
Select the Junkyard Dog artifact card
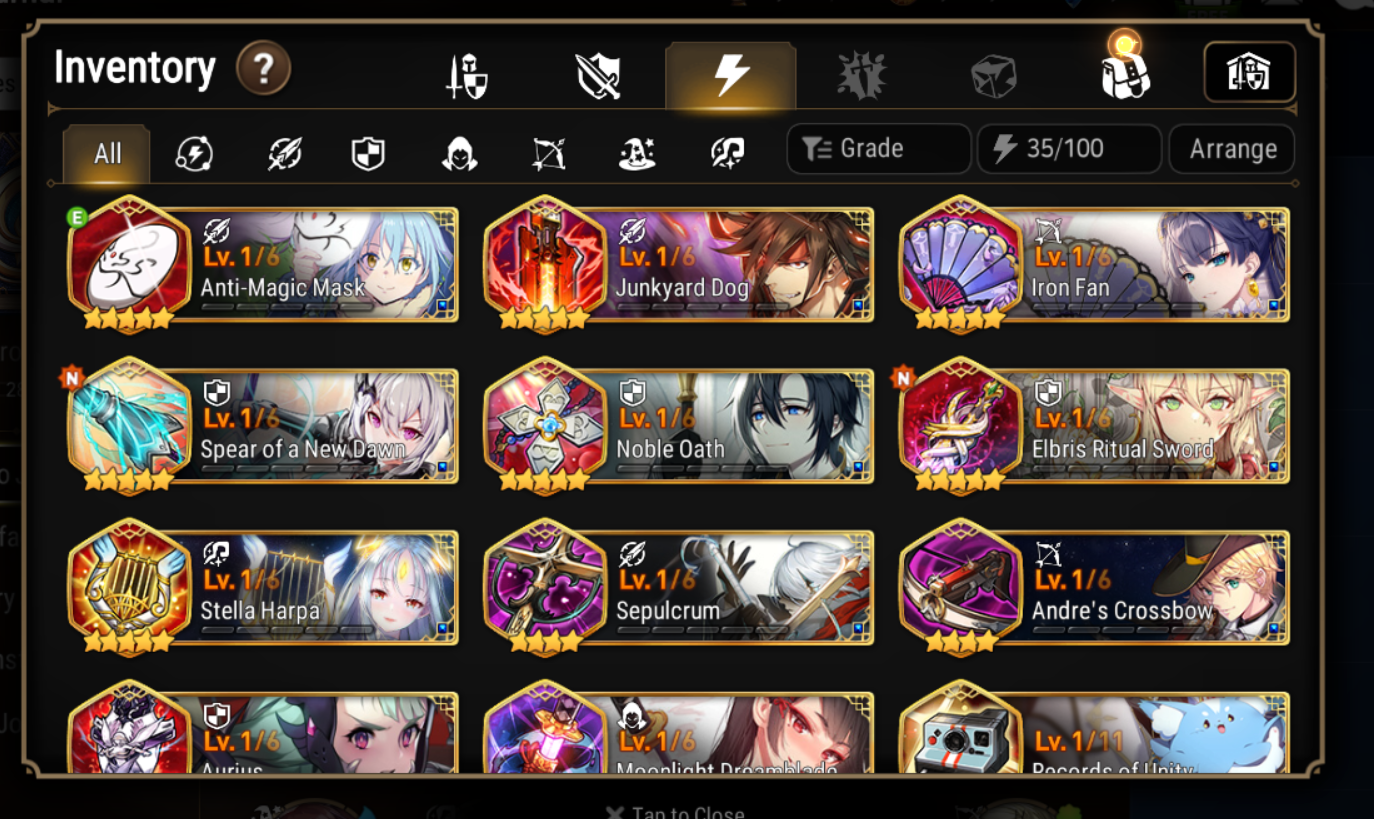click(679, 265)
